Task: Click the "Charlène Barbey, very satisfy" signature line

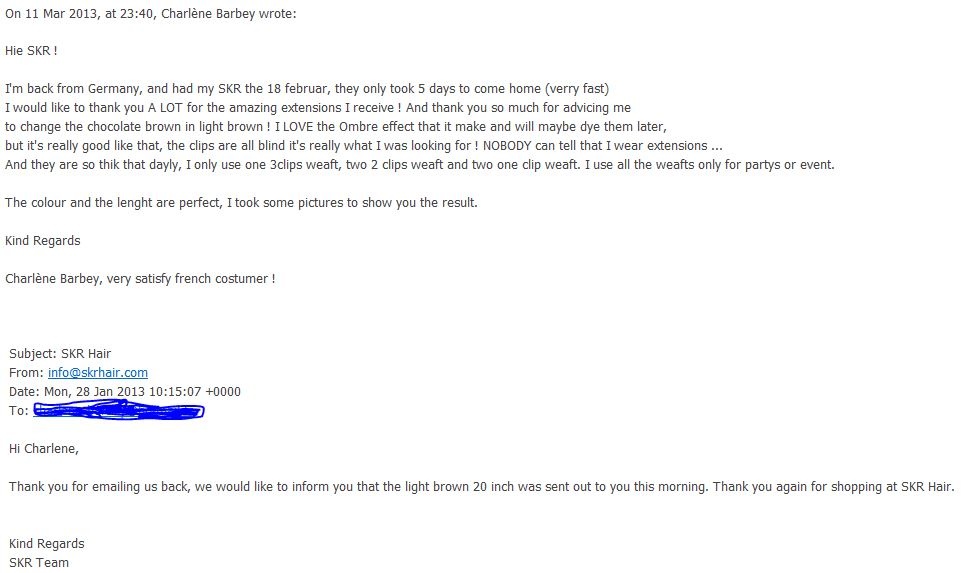Action: [139, 279]
